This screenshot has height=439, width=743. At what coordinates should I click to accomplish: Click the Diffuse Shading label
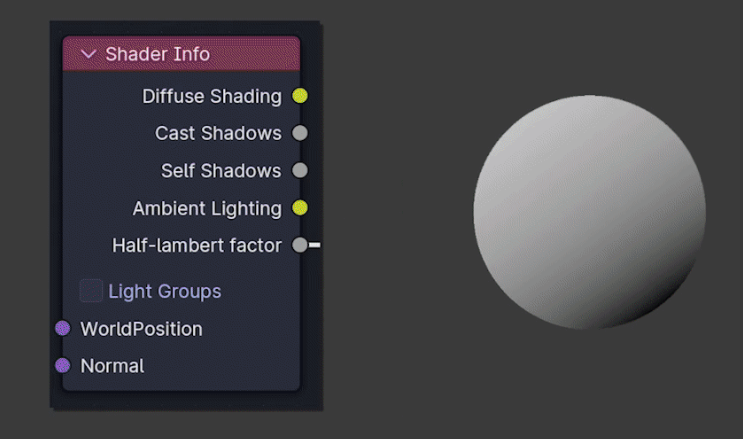coord(212,96)
